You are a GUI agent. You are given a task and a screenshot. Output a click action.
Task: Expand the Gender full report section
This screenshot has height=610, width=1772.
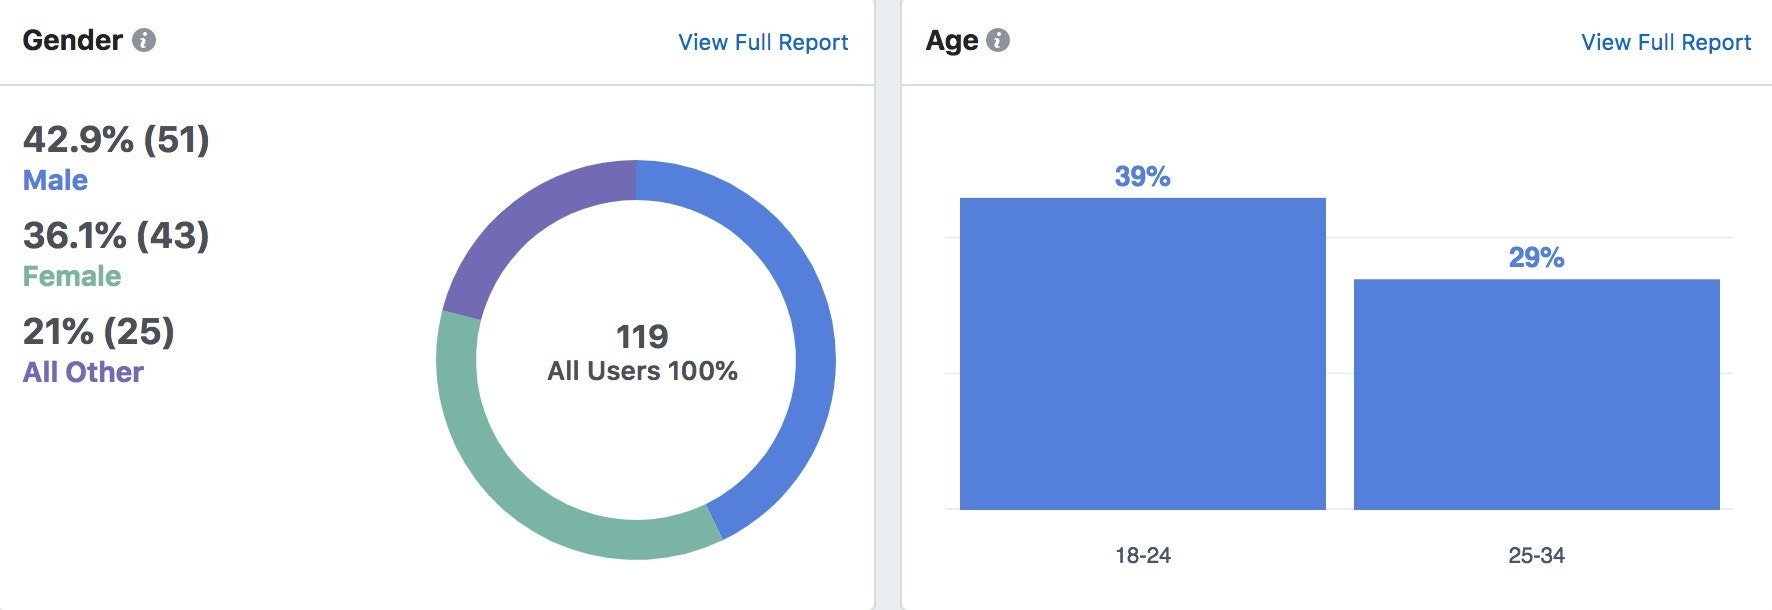tap(763, 42)
